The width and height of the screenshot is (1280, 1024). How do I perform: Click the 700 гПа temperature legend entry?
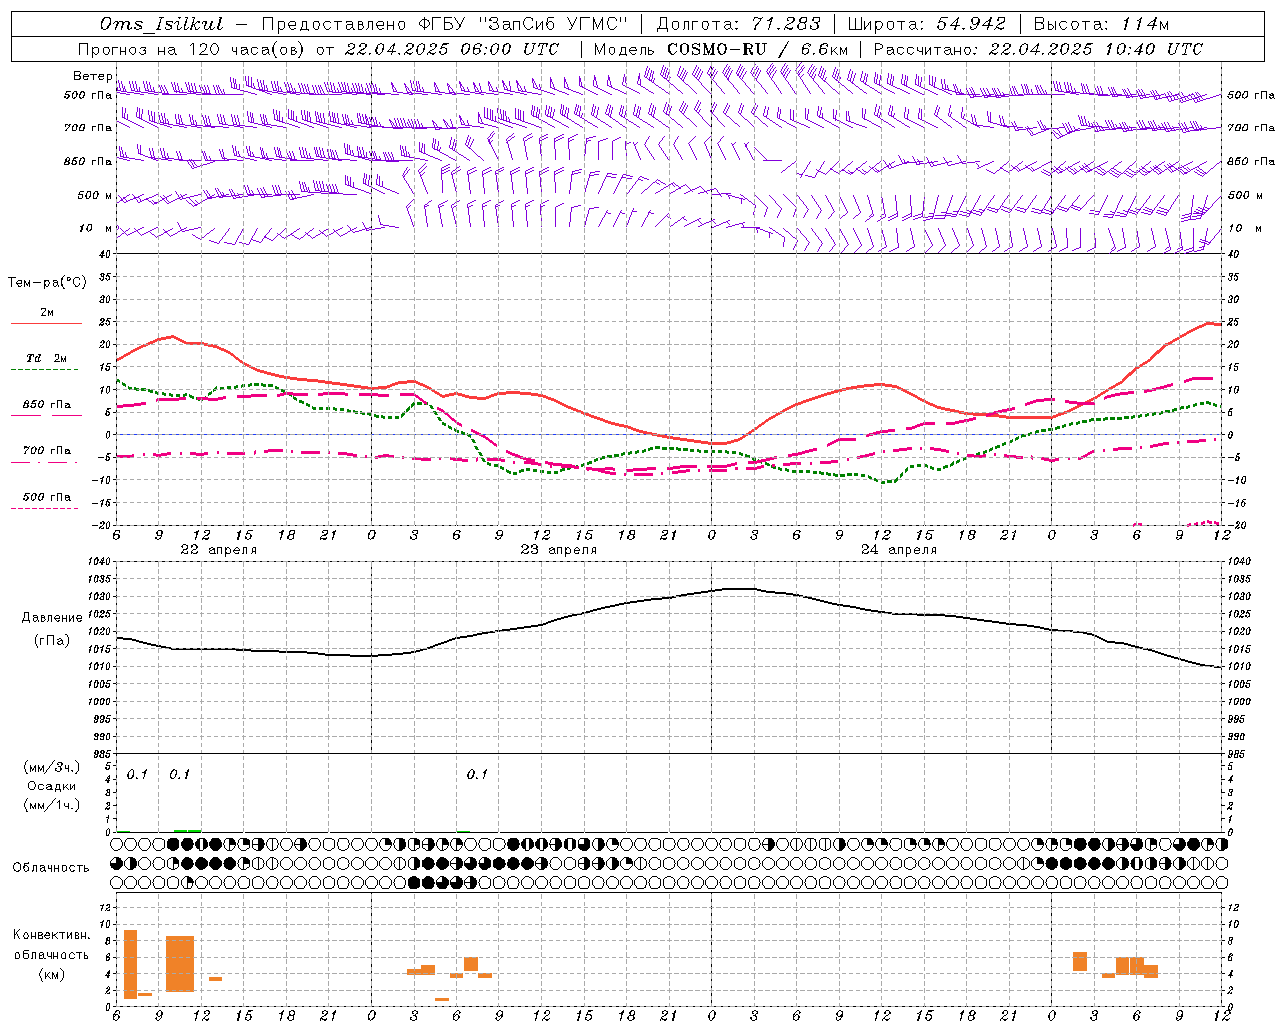[x=46, y=454]
